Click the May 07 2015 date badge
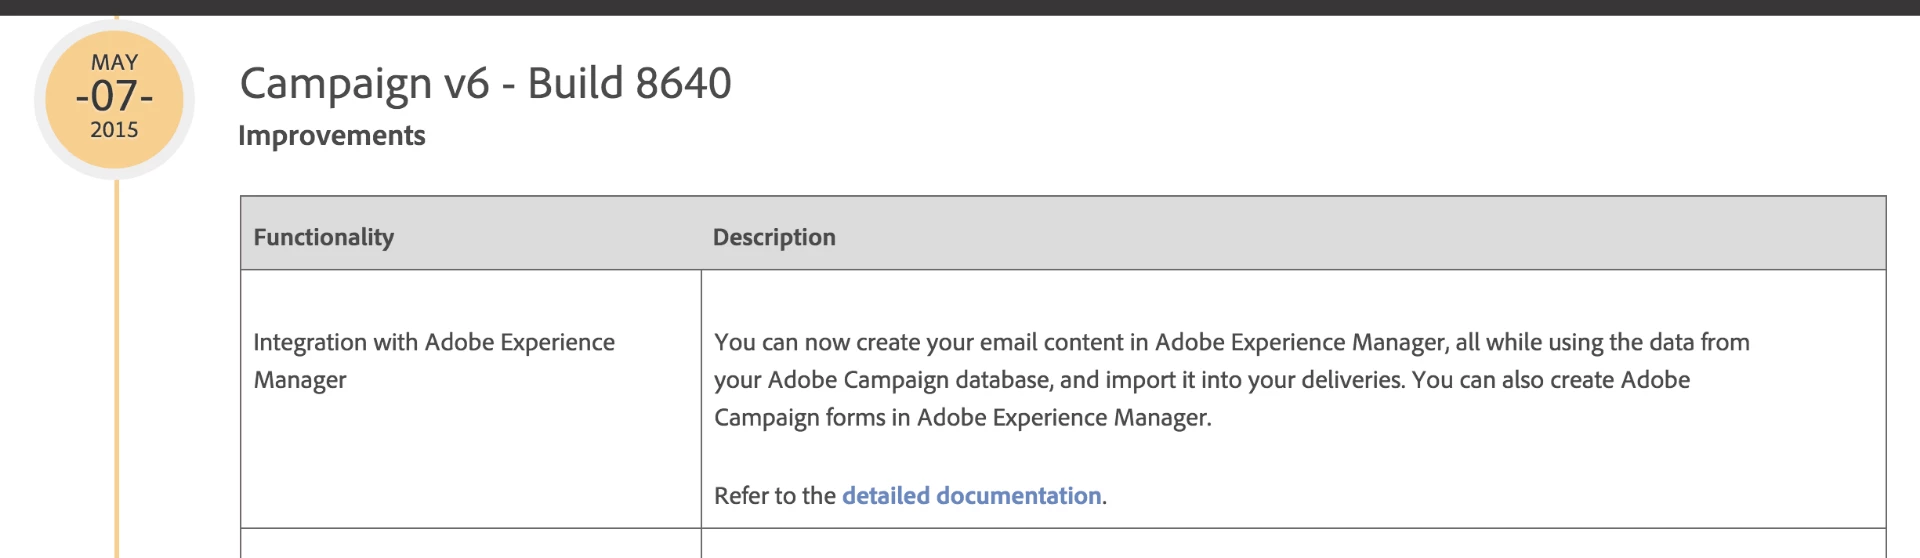This screenshot has height=558, width=1920. tap(114, 98)
